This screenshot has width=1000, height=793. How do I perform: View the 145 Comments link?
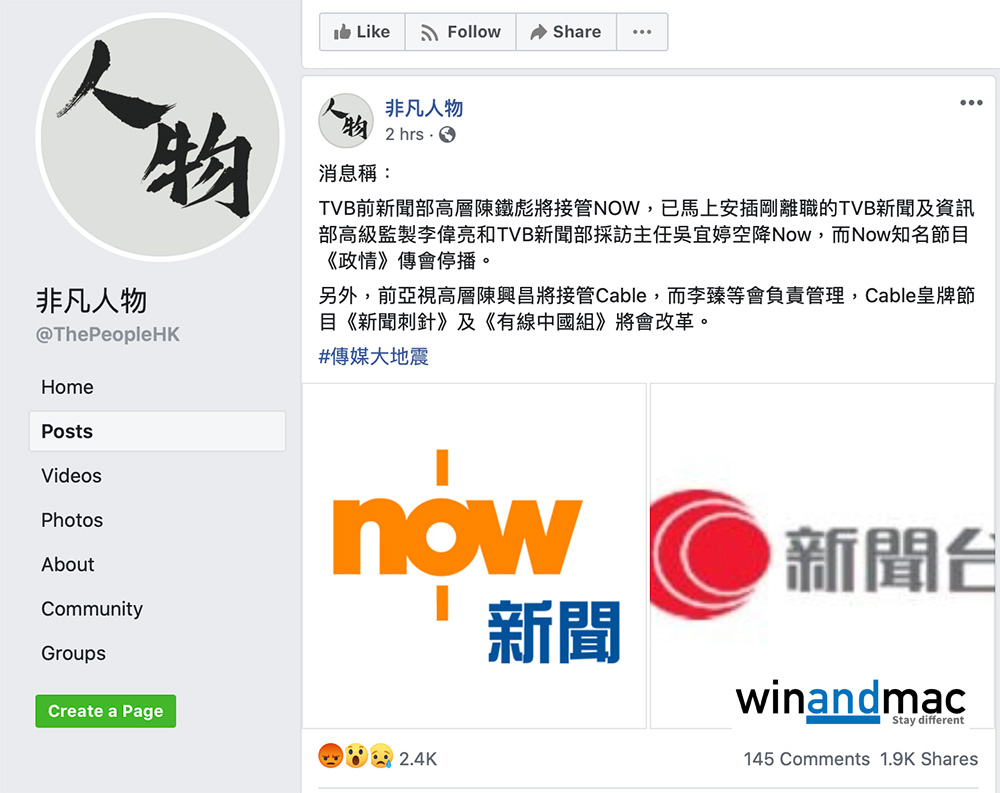[x=806, y=759]
